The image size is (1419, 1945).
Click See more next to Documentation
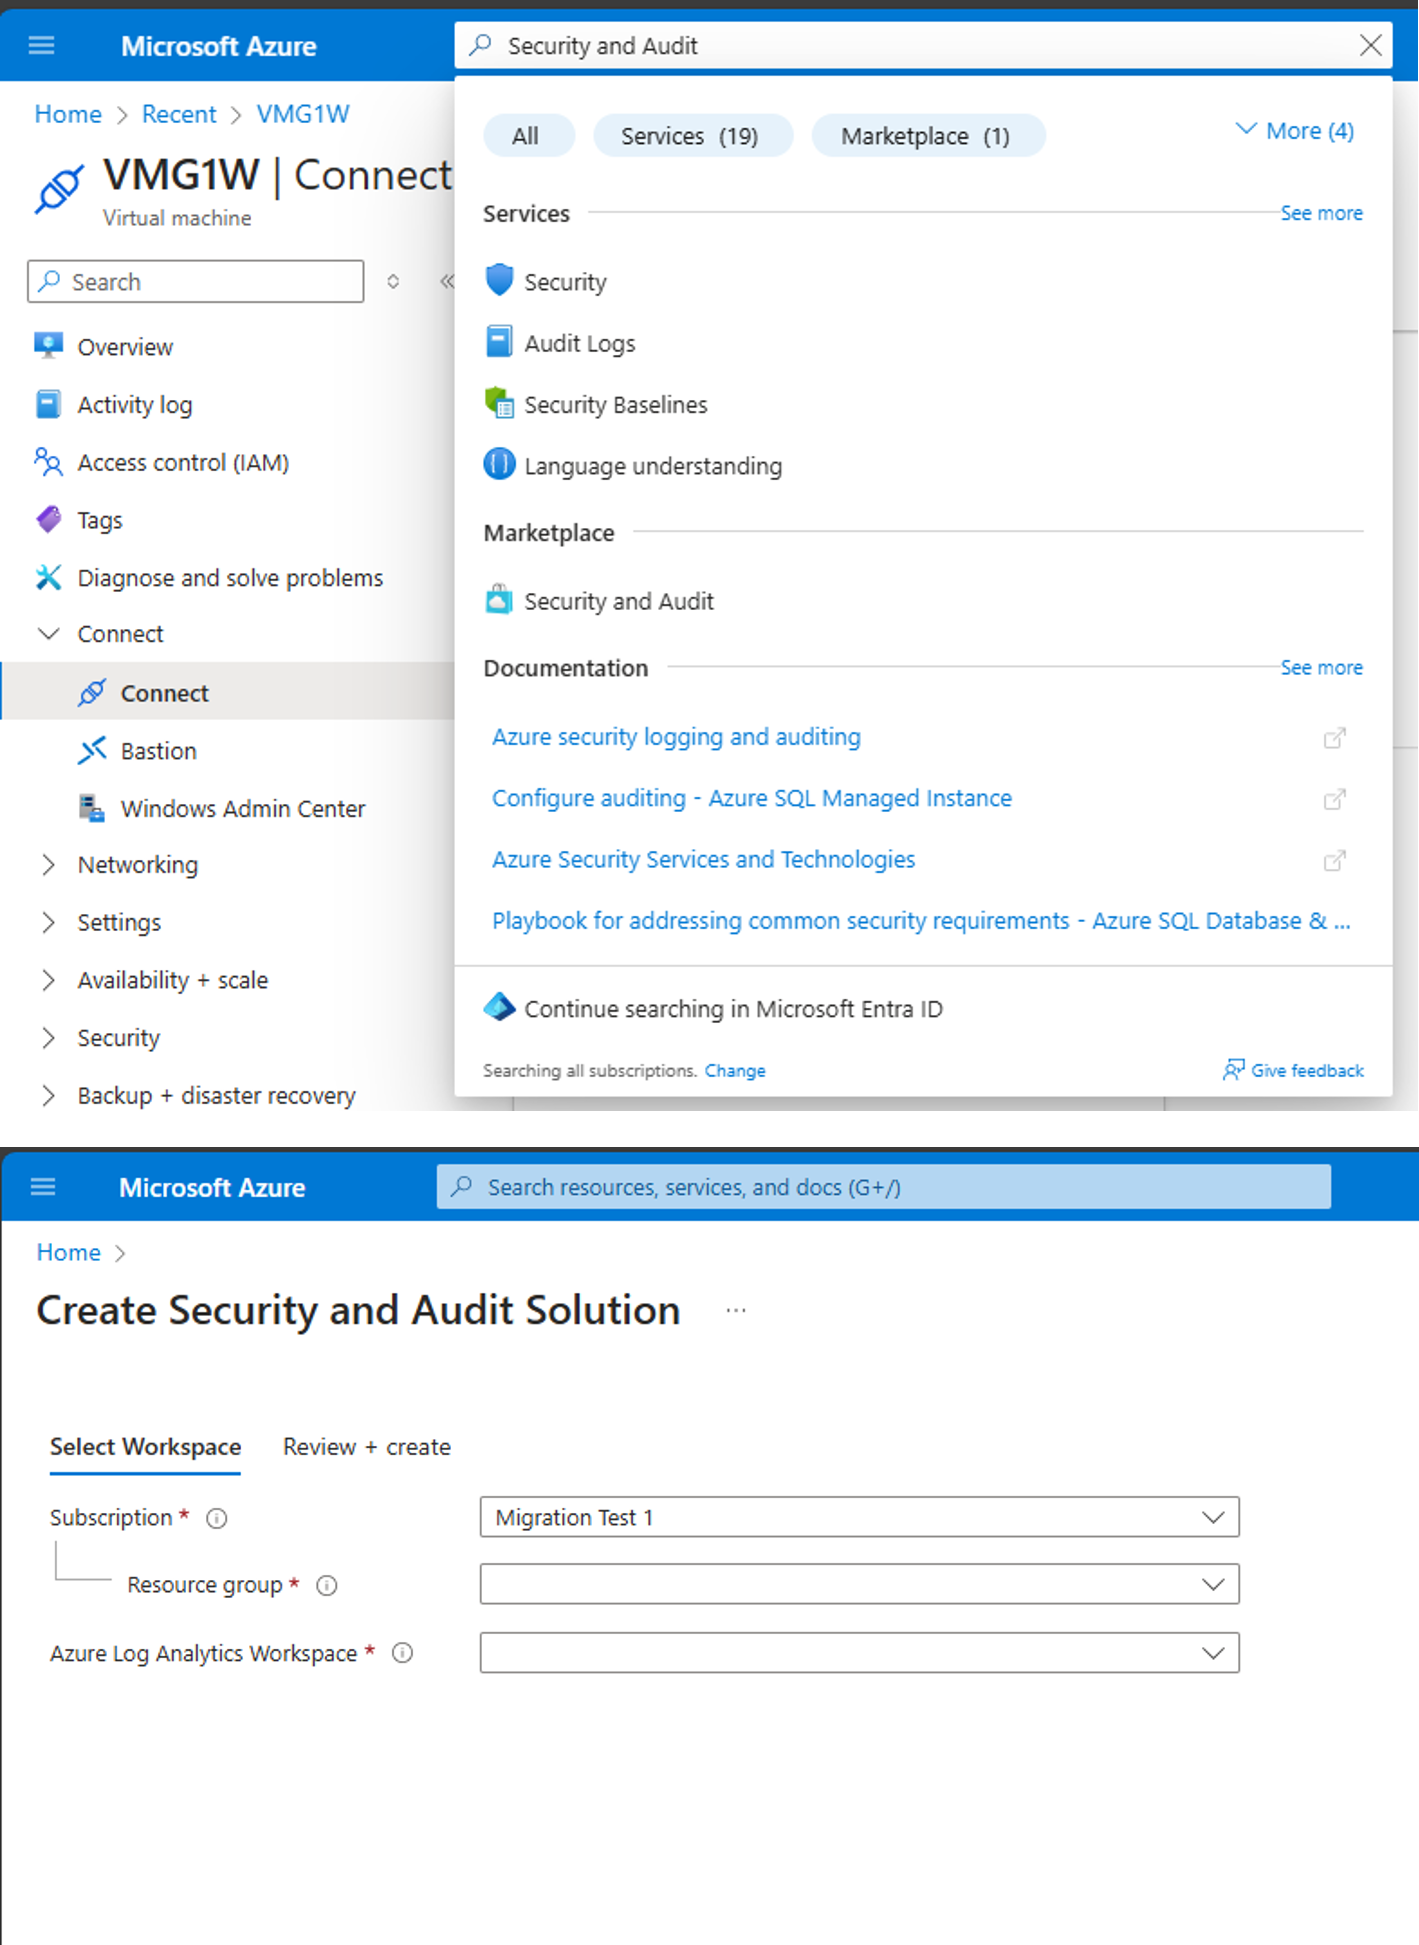1321,667
